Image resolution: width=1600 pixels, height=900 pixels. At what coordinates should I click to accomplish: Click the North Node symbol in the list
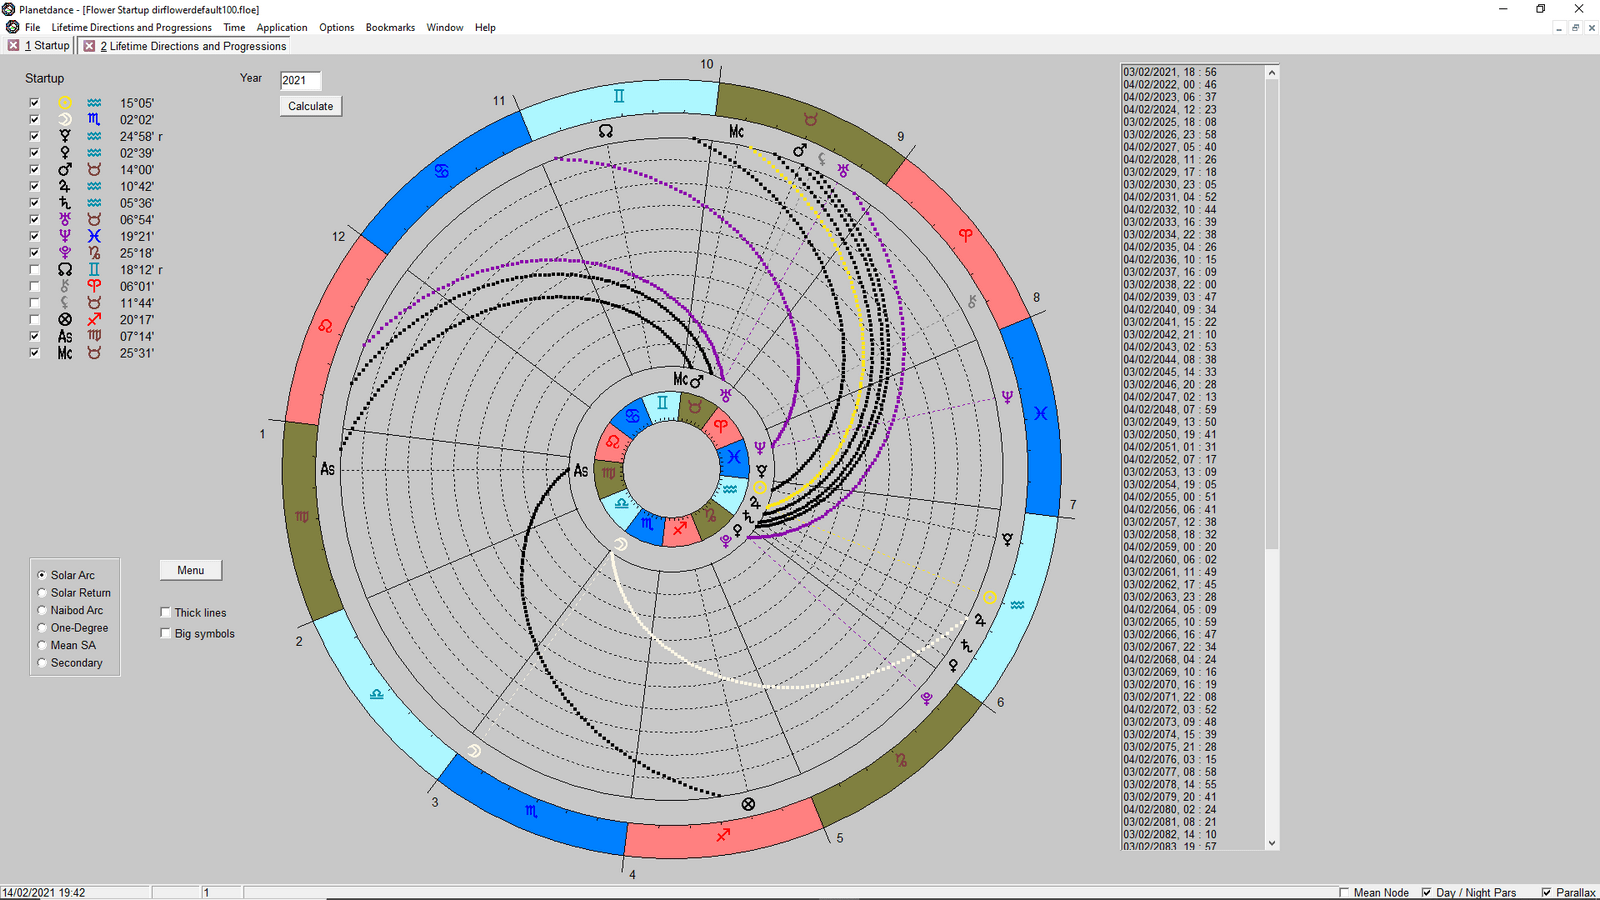pos(64,269)
